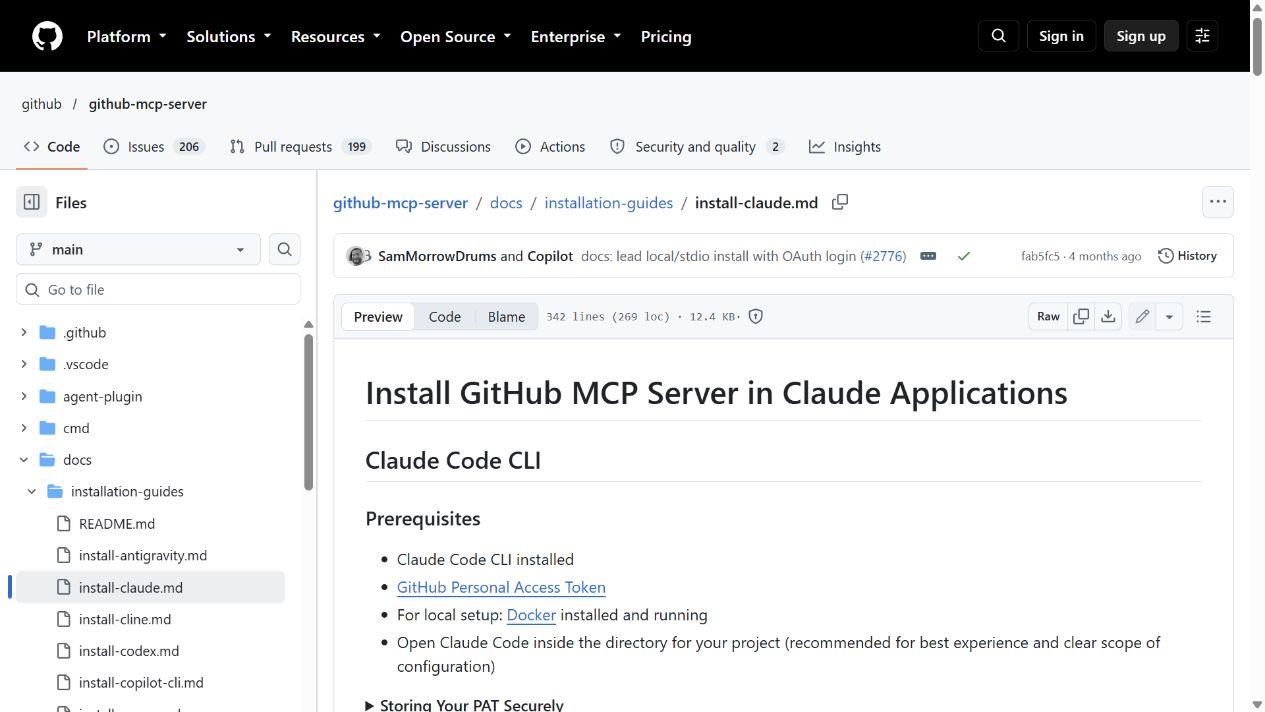Open the Actions tab
This screenshot has width=1265, height=712.
click(550, 146)
